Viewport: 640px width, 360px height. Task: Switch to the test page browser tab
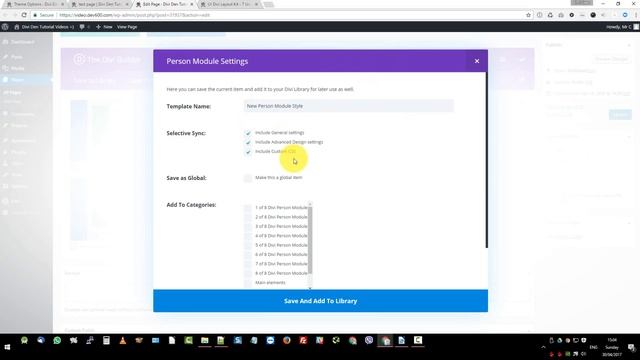coord(100,4)
